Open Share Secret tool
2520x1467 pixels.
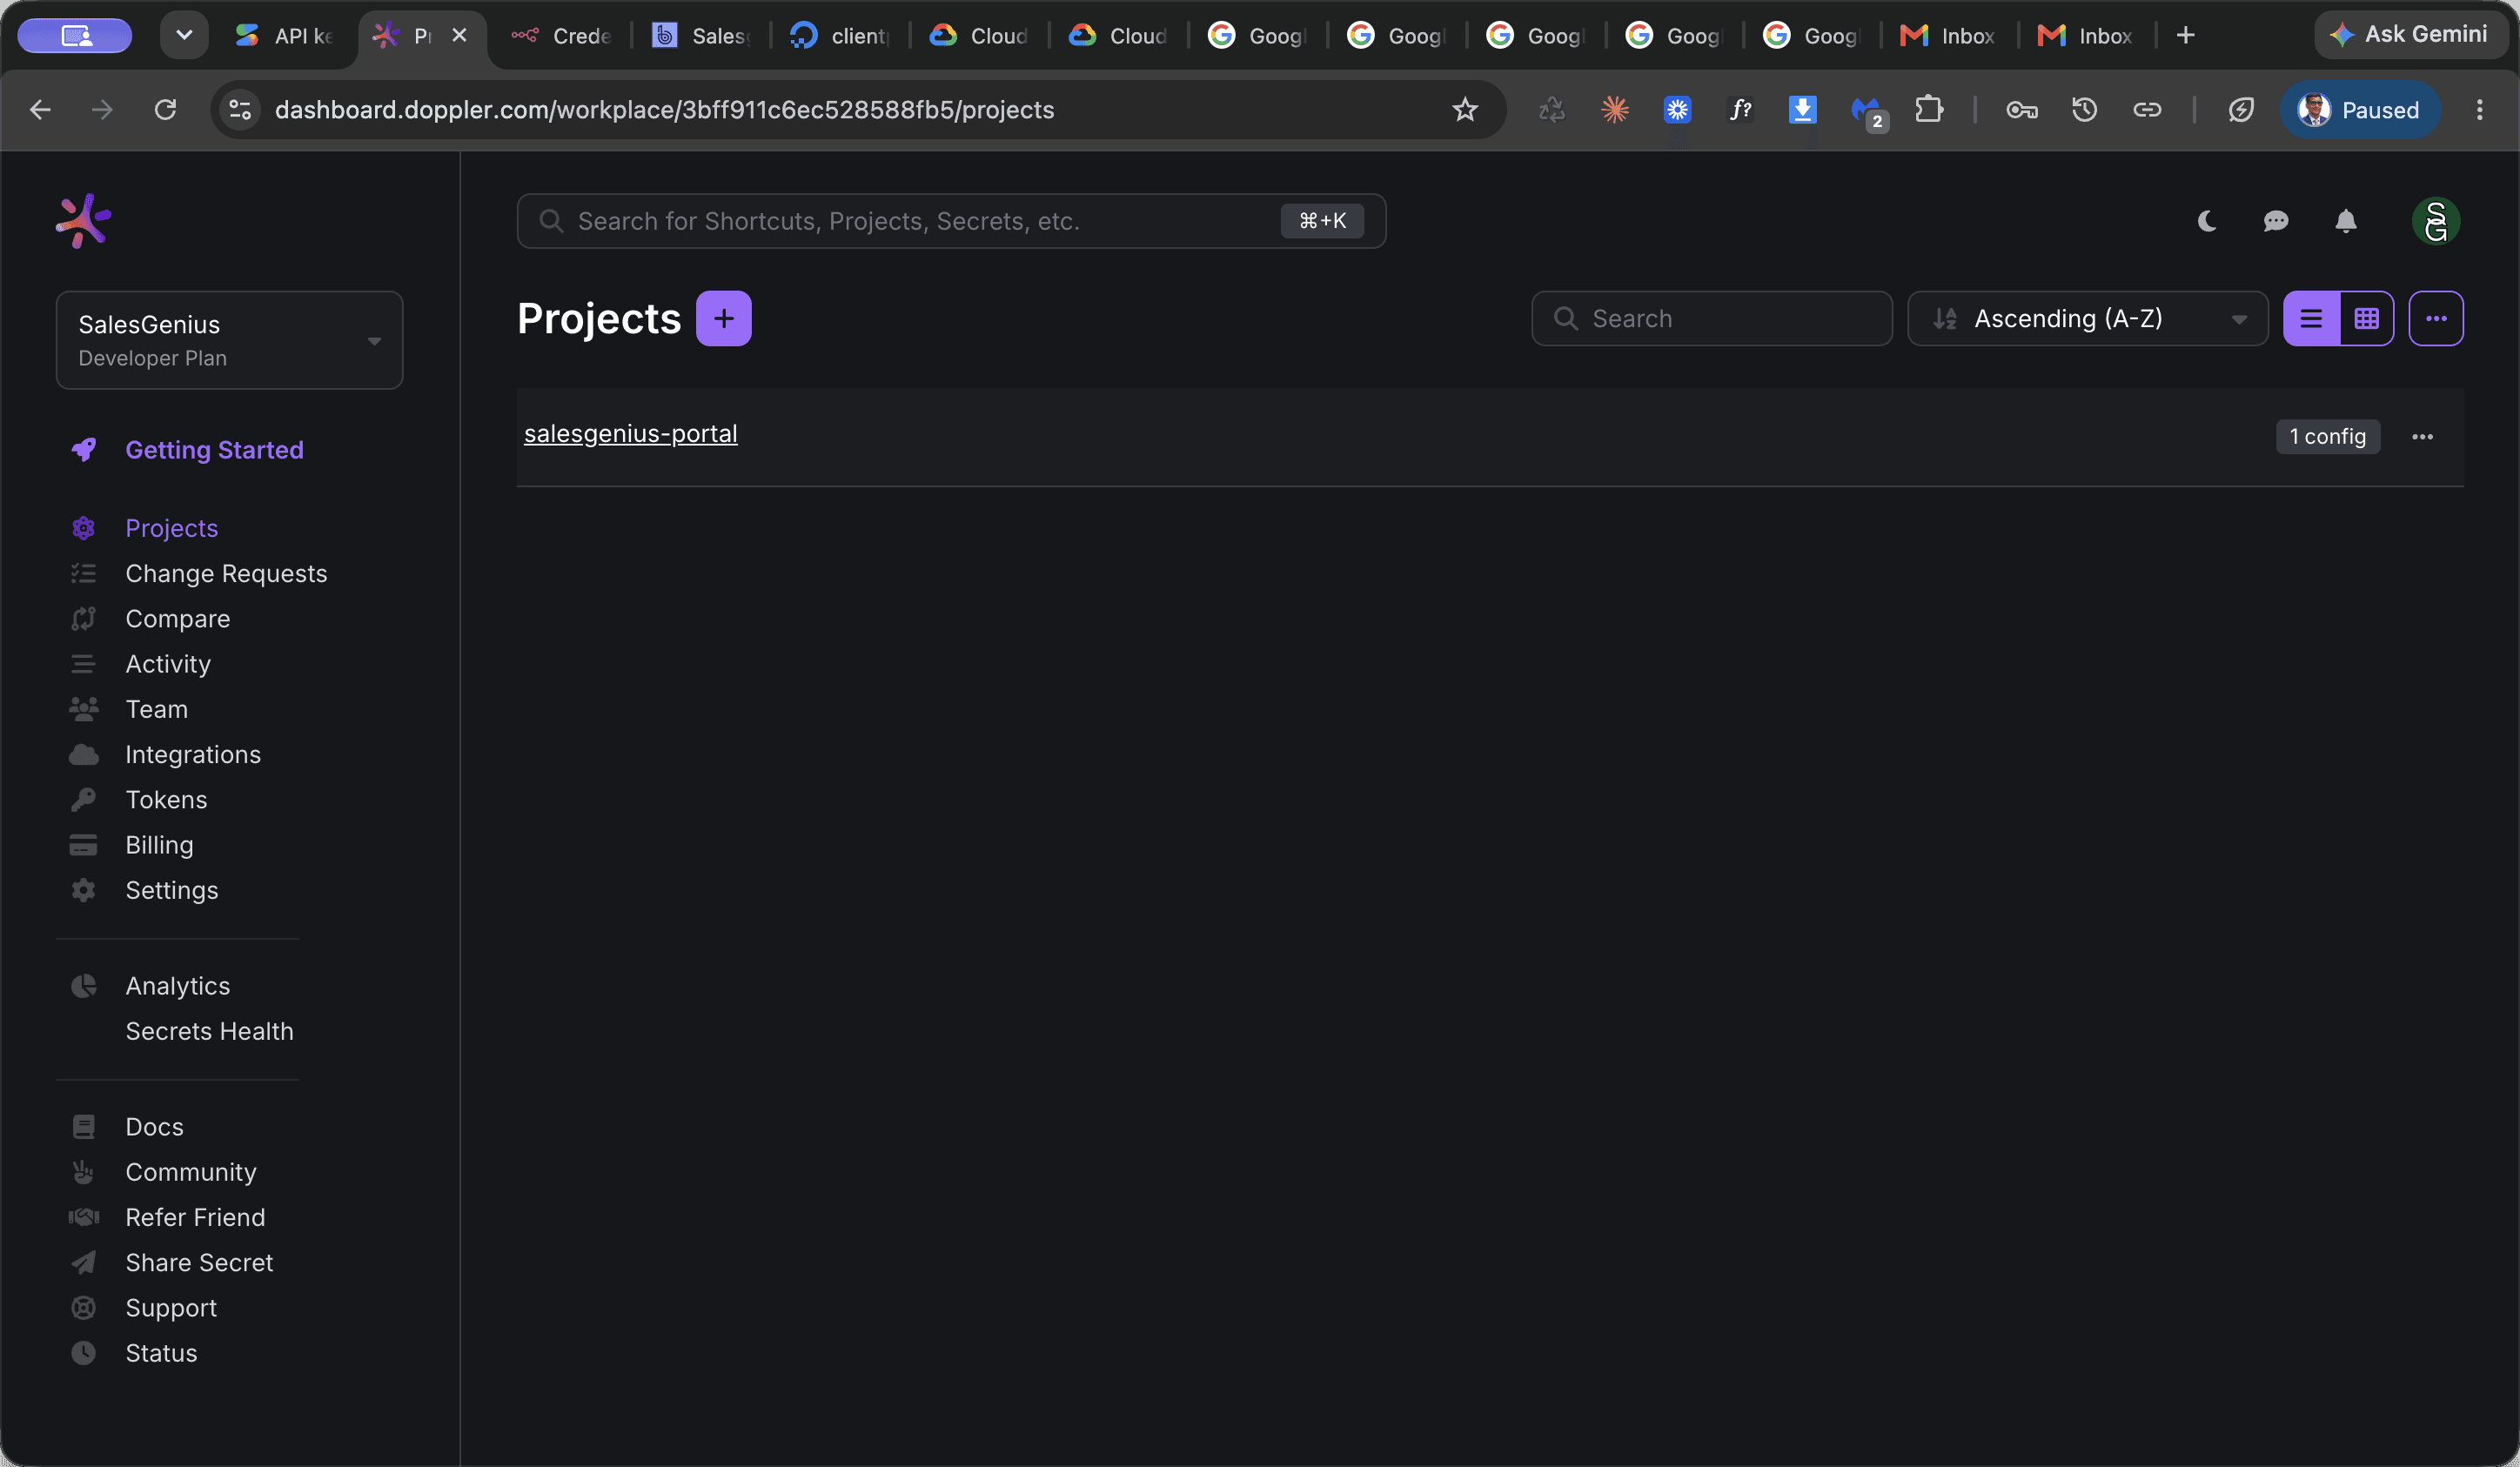coord(199,1262)
